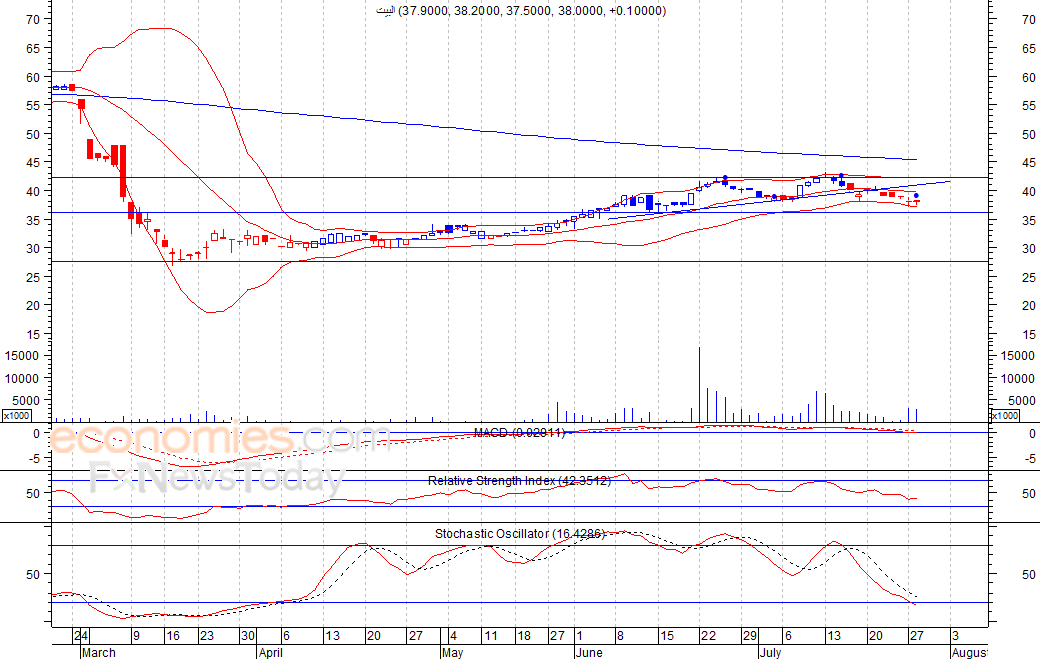Select the Relative Strength Index label
Viewport: 1040px width, 659px height.
(519, 481)
